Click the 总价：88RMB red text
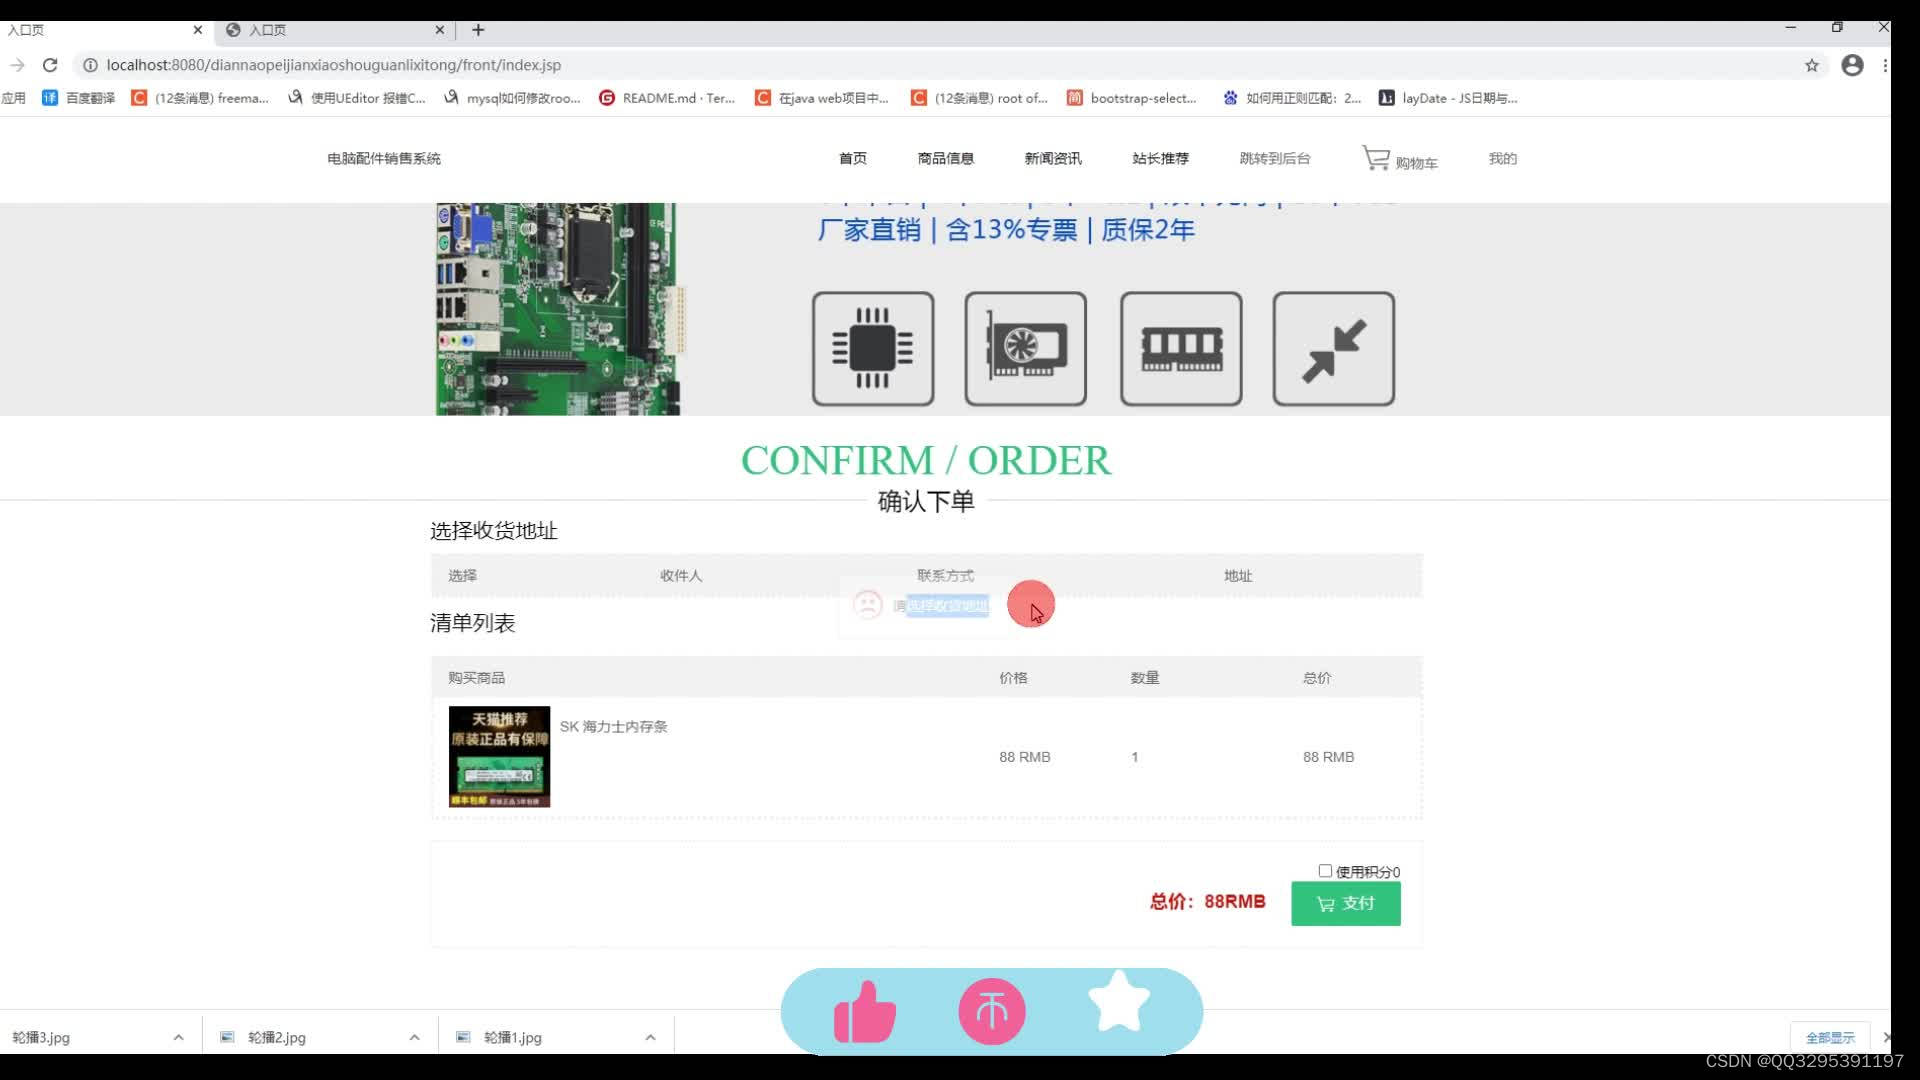Screen dimensions: 1920x1080 pyautogui.click(x=1207, y=901)
